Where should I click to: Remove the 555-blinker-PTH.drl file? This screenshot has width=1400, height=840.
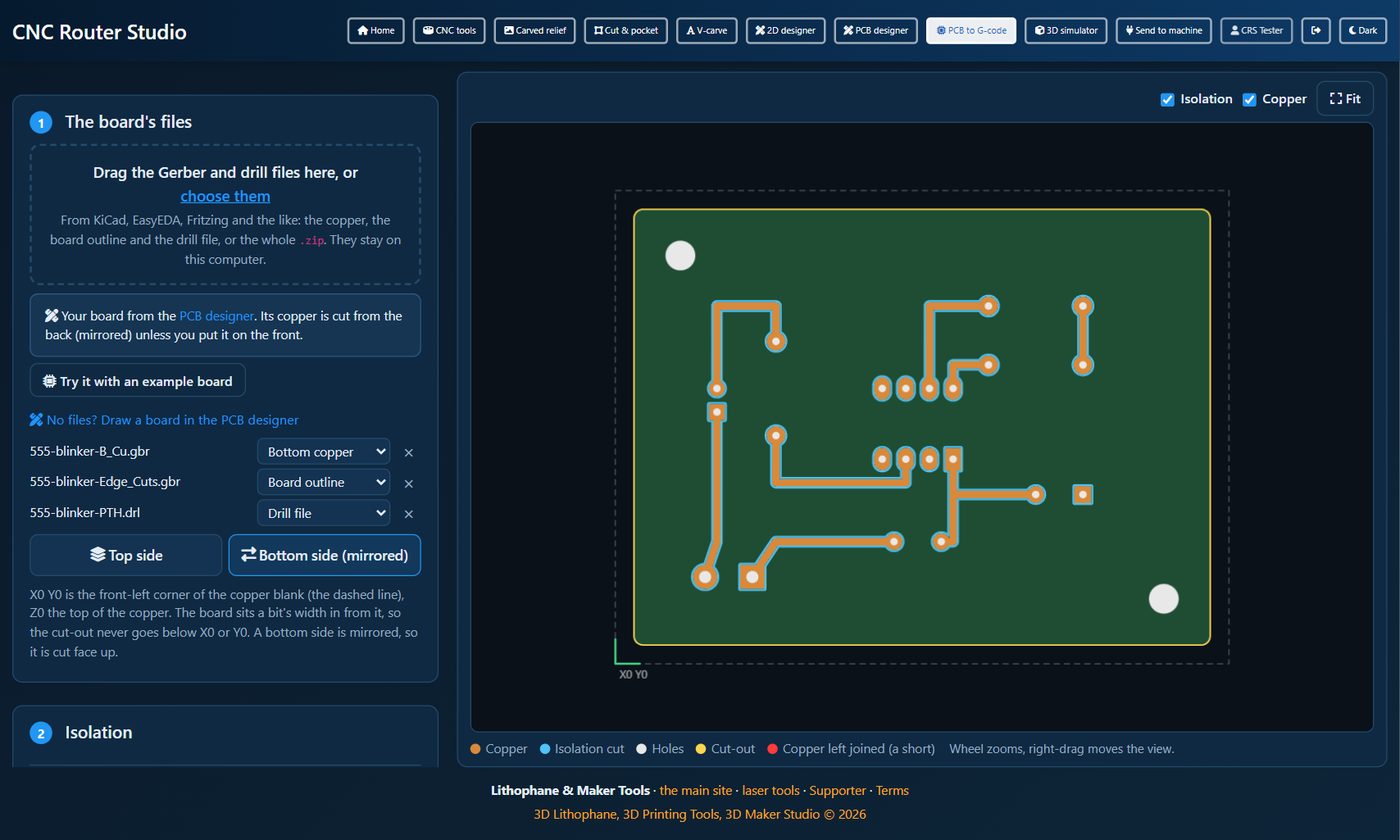click(x=408, y=514)
